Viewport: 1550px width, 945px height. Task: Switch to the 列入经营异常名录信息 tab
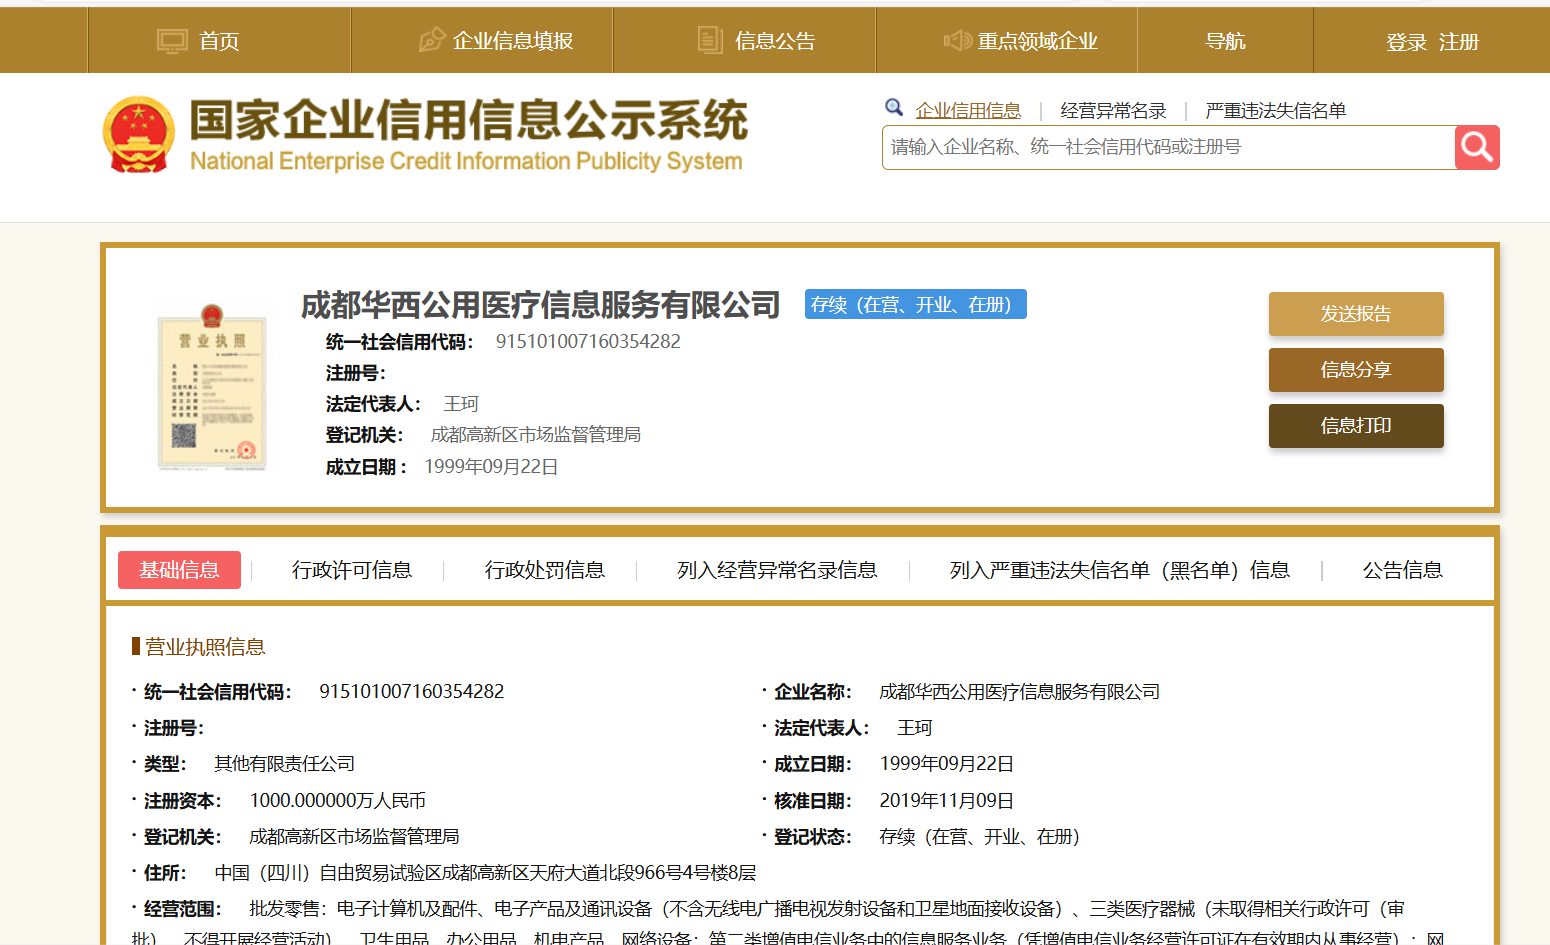[x=777, y=570]
